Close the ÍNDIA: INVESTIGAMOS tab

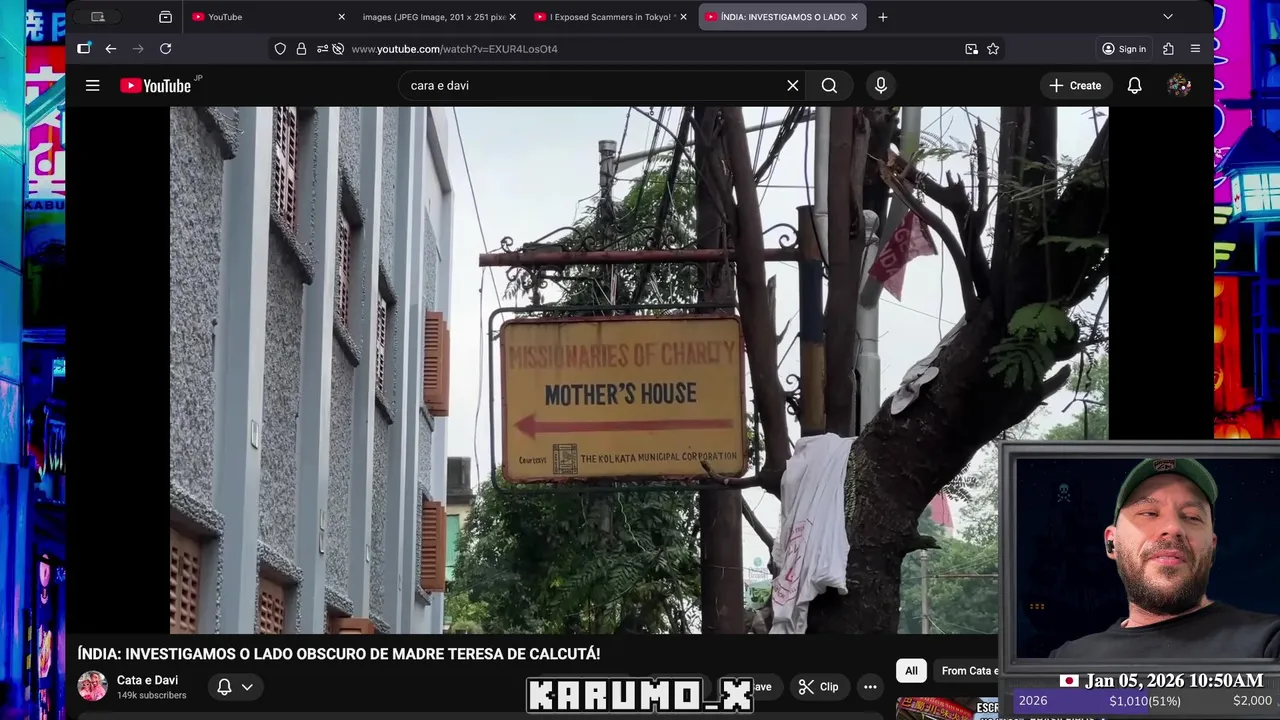[854, 17]
